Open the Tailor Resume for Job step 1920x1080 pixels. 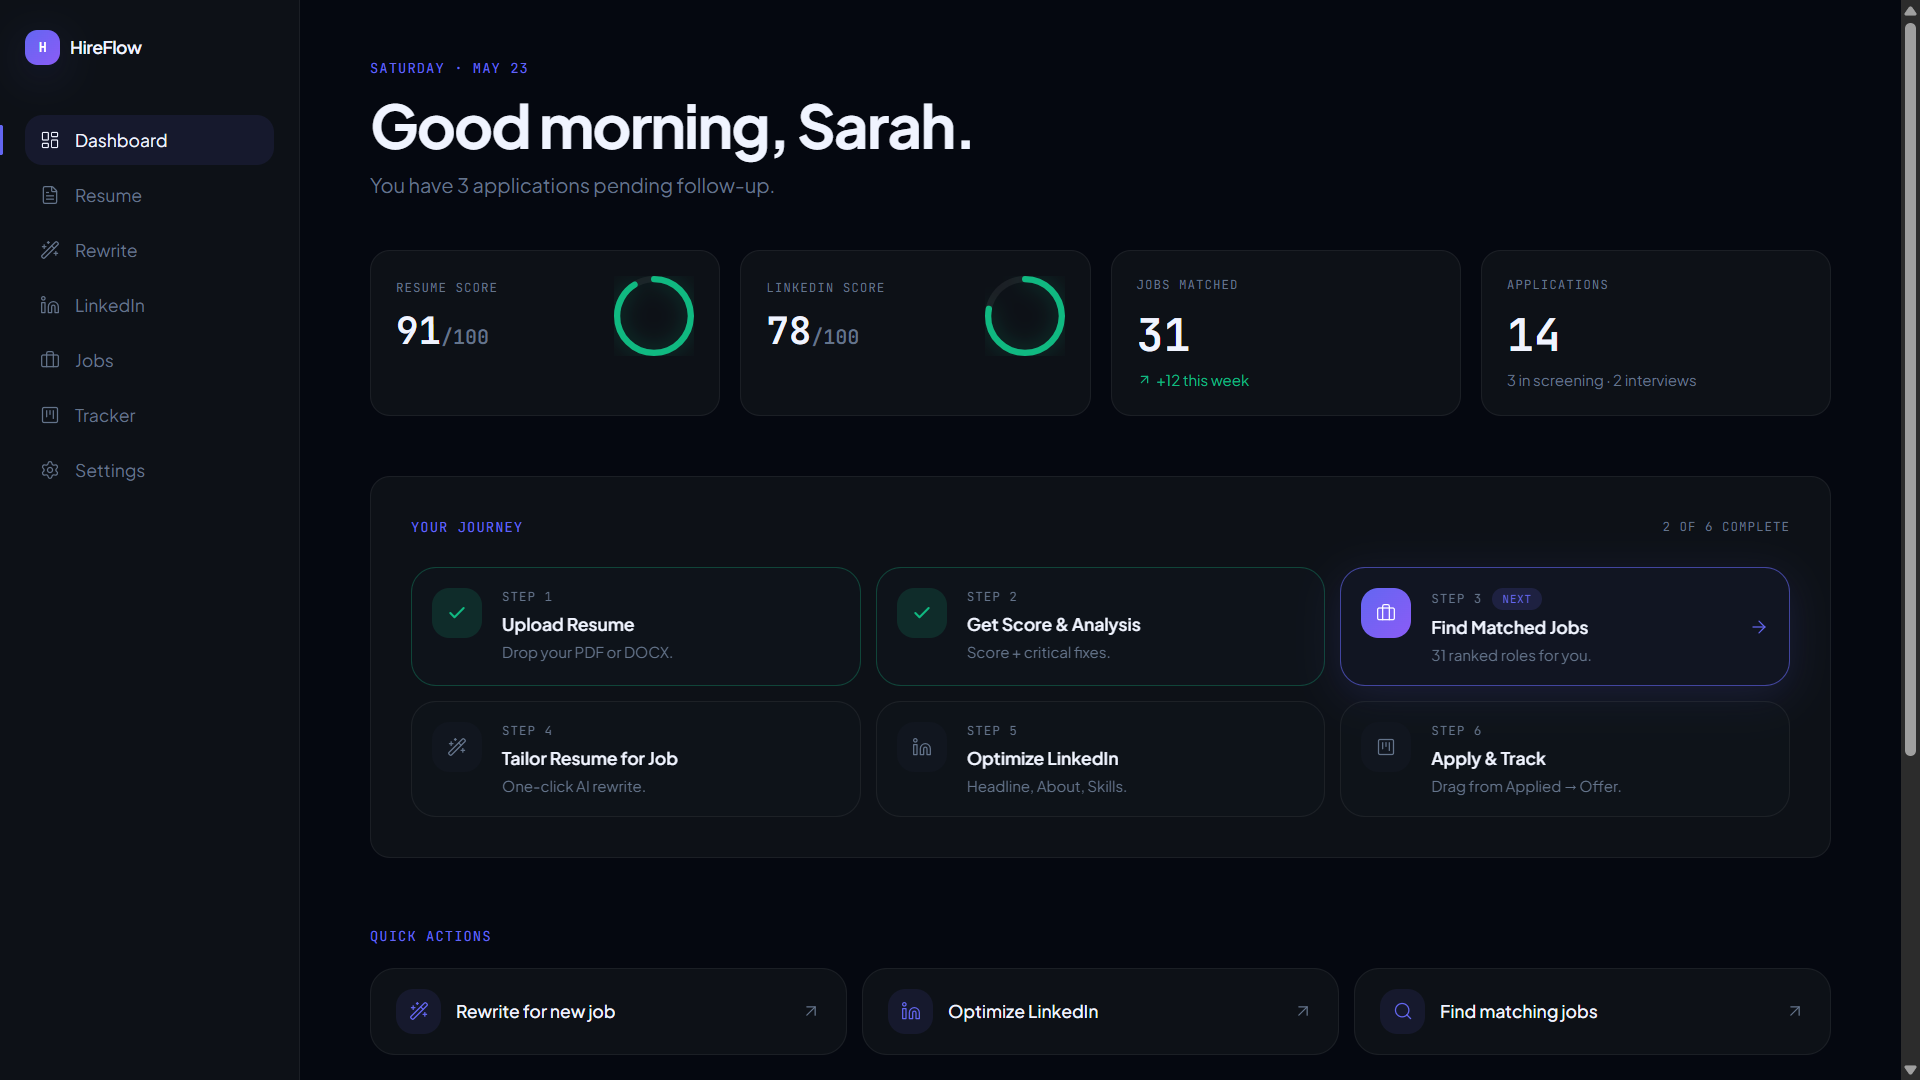pos(636,759)
